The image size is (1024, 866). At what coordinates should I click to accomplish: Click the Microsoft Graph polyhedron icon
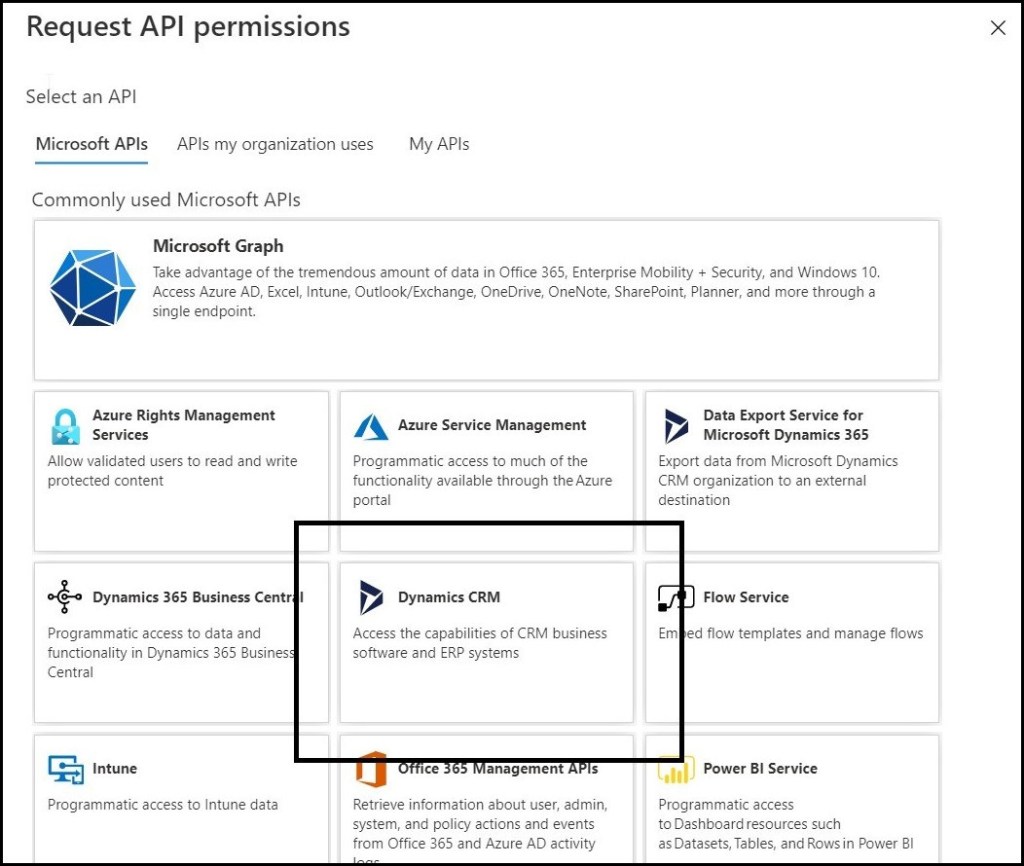coord(93,287)
